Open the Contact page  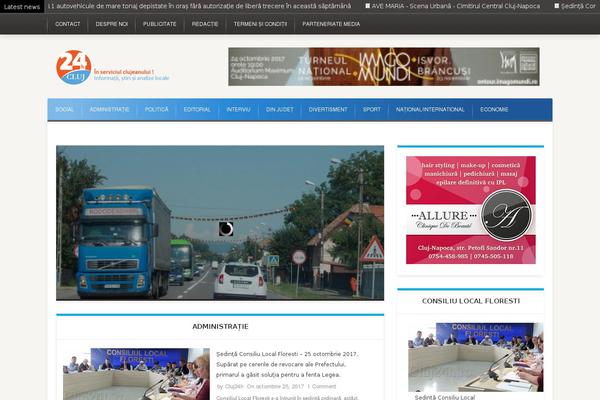(x=68, y=24)
